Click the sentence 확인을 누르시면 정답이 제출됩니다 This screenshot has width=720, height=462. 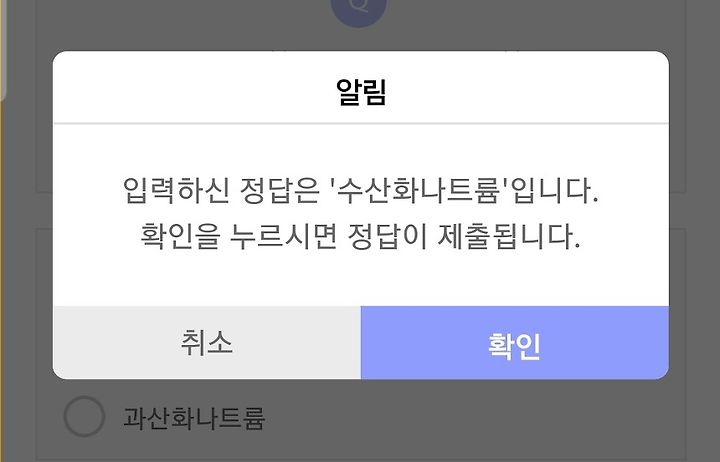(360, 236)
